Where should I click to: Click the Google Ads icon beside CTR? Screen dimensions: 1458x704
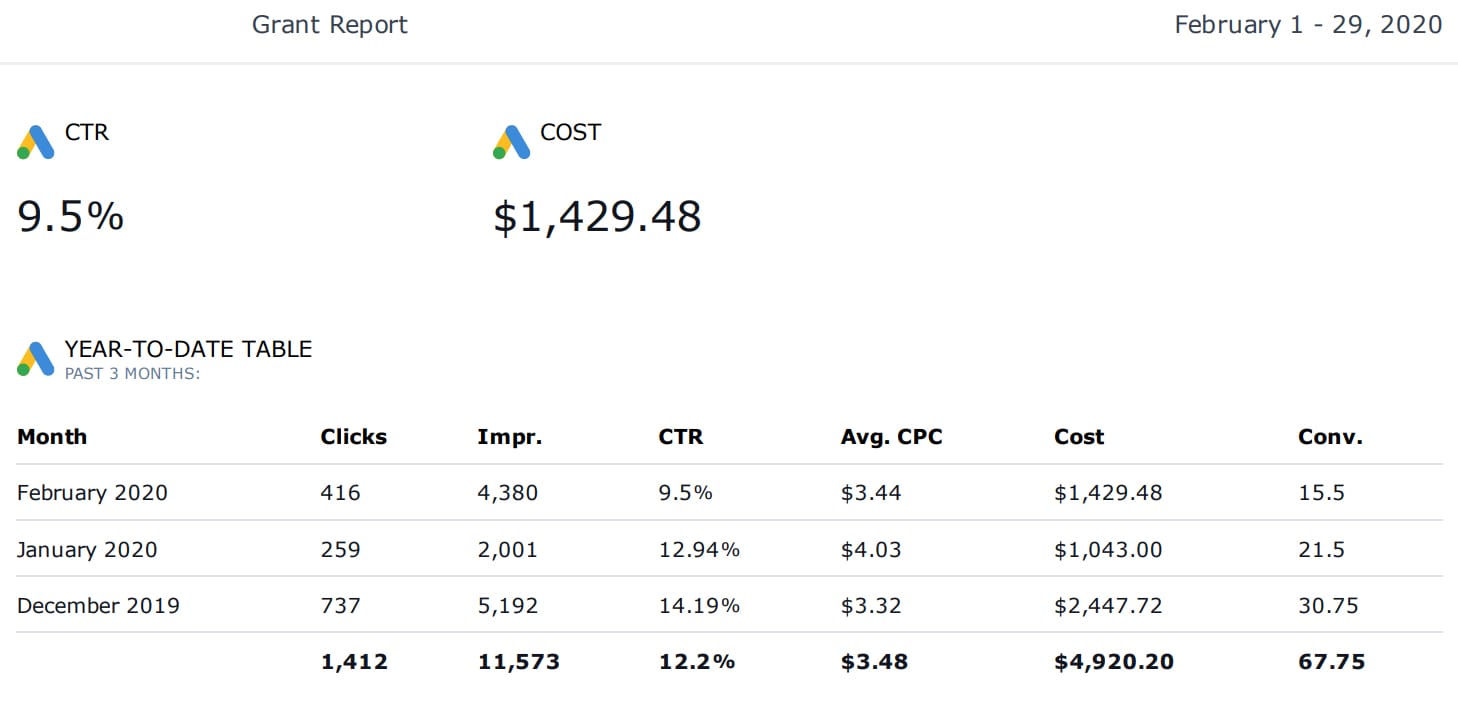36,142
